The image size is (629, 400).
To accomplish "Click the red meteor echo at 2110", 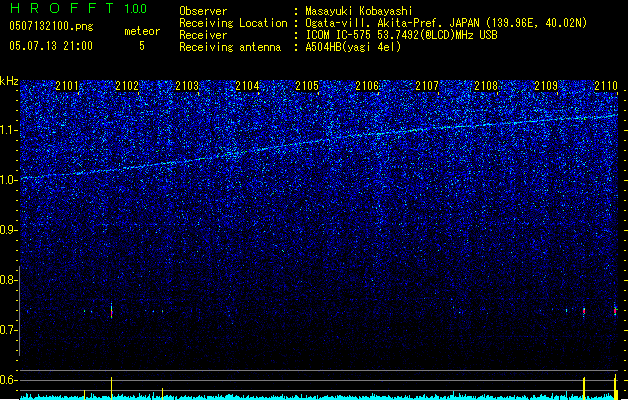I will point(615,310).
